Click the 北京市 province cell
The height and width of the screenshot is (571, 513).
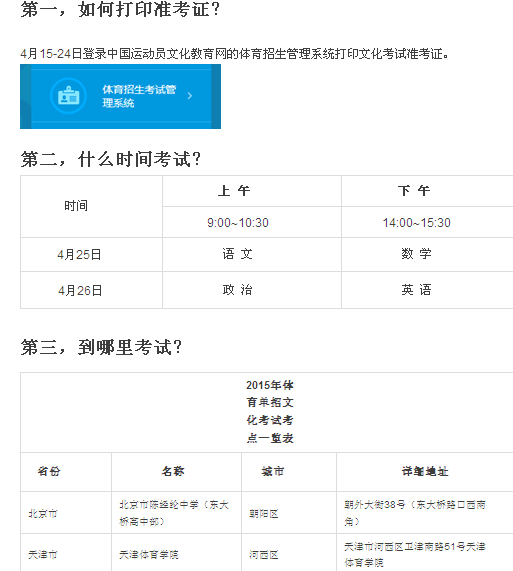pyautogui.click(x=66, y=513)
